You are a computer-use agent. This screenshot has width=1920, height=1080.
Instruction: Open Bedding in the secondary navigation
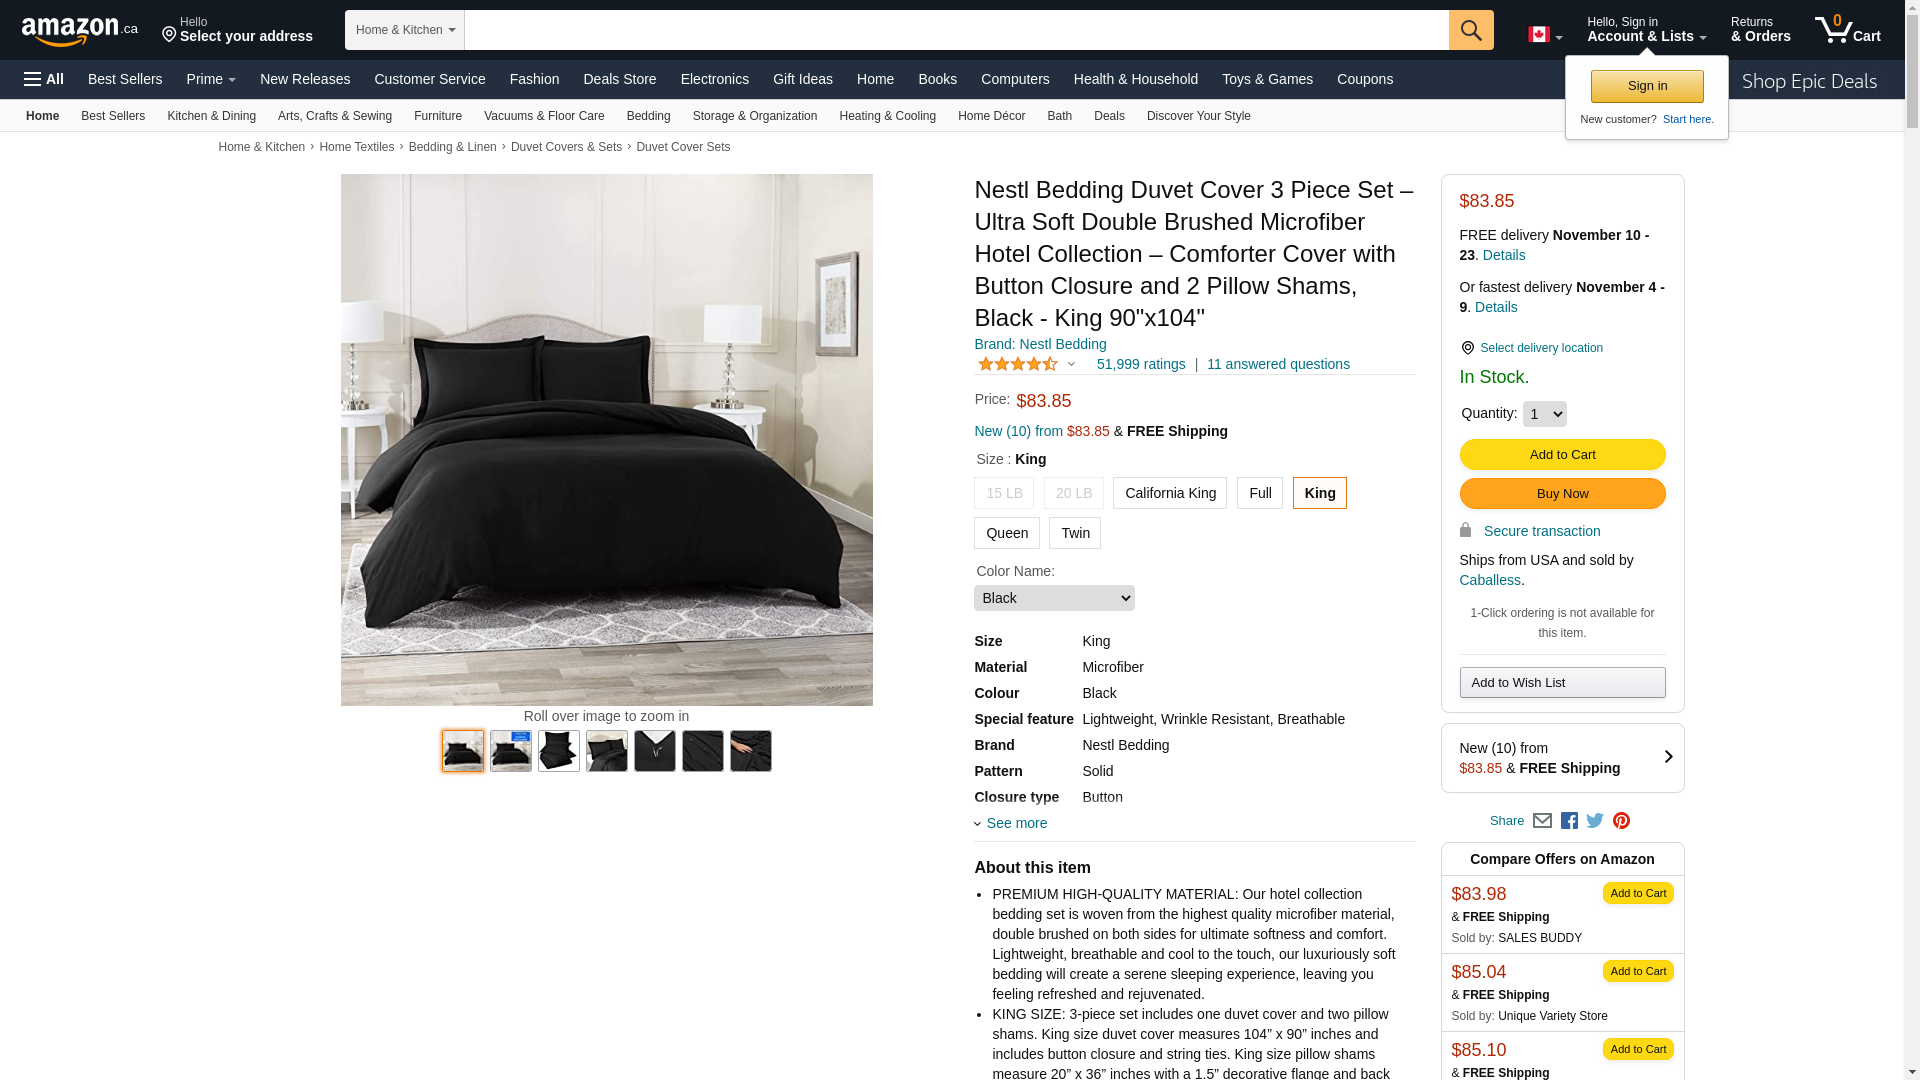(648, 116)
